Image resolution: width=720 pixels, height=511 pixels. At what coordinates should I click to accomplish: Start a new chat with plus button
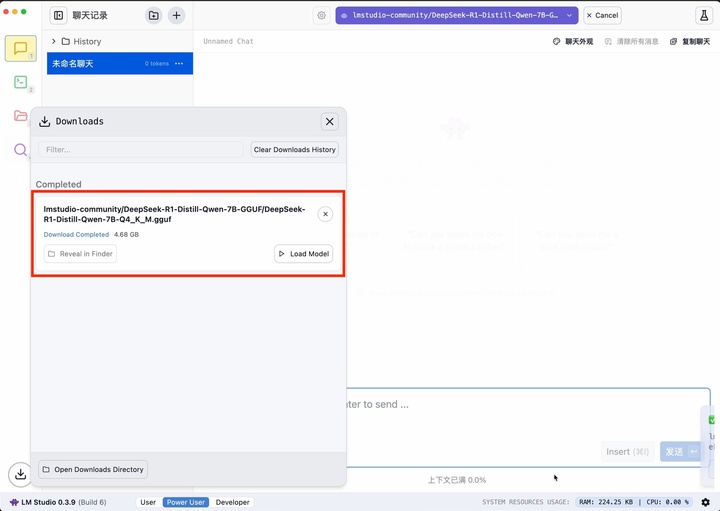pos(176,15)
